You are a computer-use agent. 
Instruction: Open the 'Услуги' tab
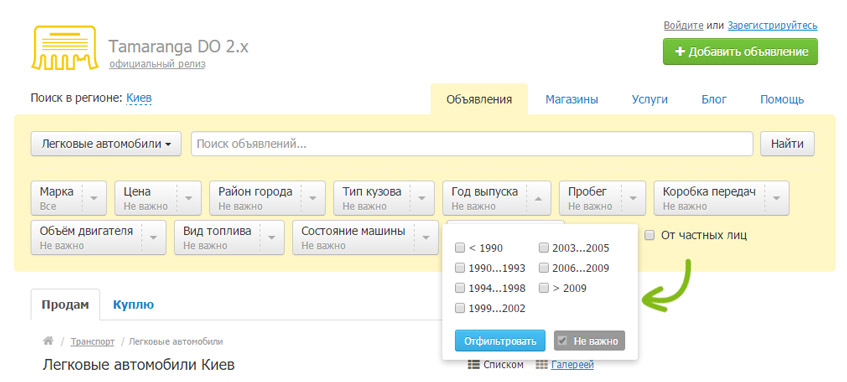click(x=649, y=99)
